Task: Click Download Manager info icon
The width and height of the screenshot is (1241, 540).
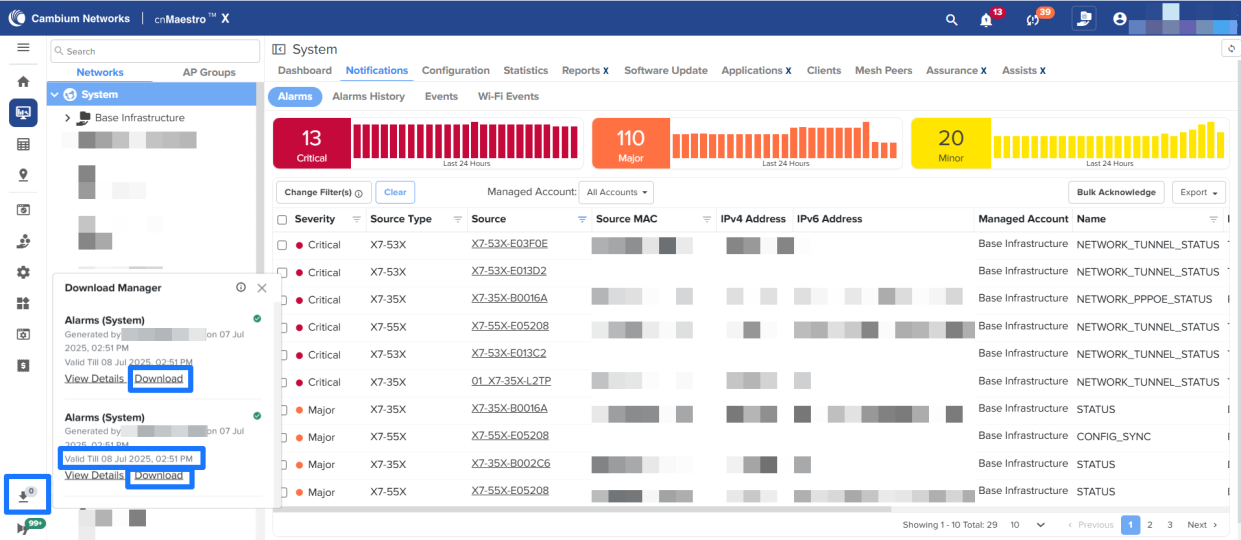Action: [241, 288]
